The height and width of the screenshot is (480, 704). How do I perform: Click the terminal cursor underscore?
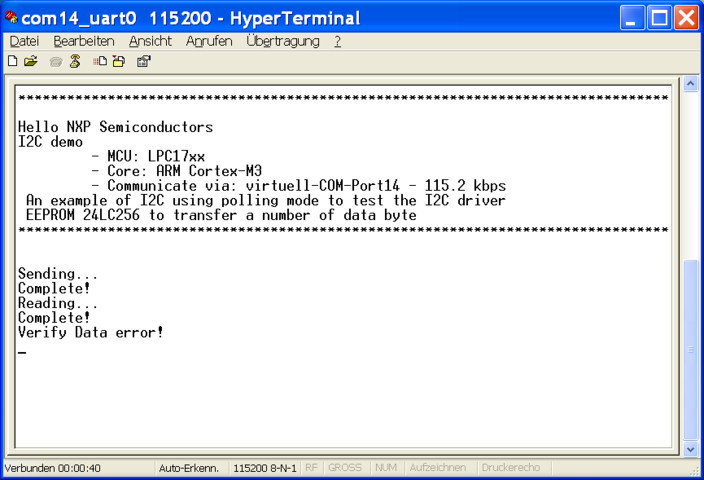pyautogui.click(x=22, y=353)
